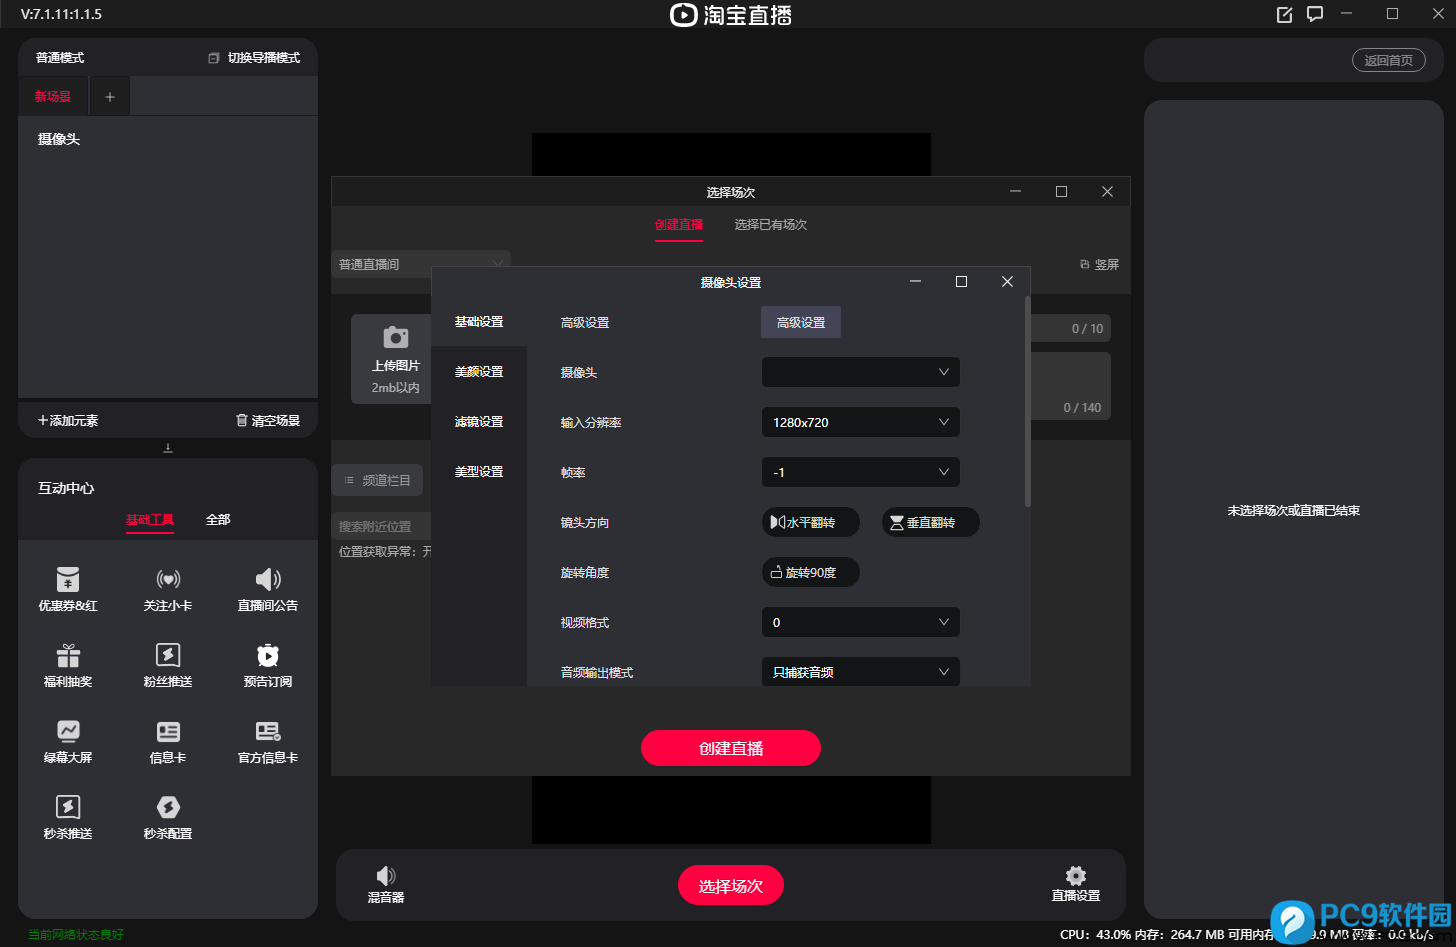1456x947 pixels.
Task: Click the 竖屏 portrait screen icon
Action: [x=1085, y=264]
